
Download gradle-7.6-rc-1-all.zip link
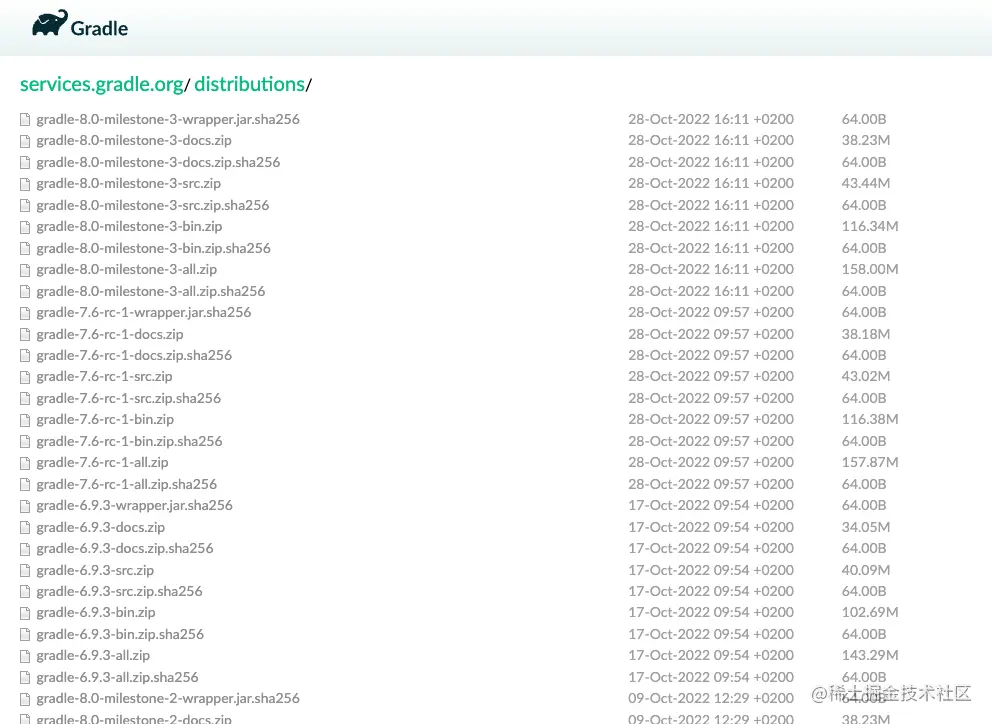102,462
